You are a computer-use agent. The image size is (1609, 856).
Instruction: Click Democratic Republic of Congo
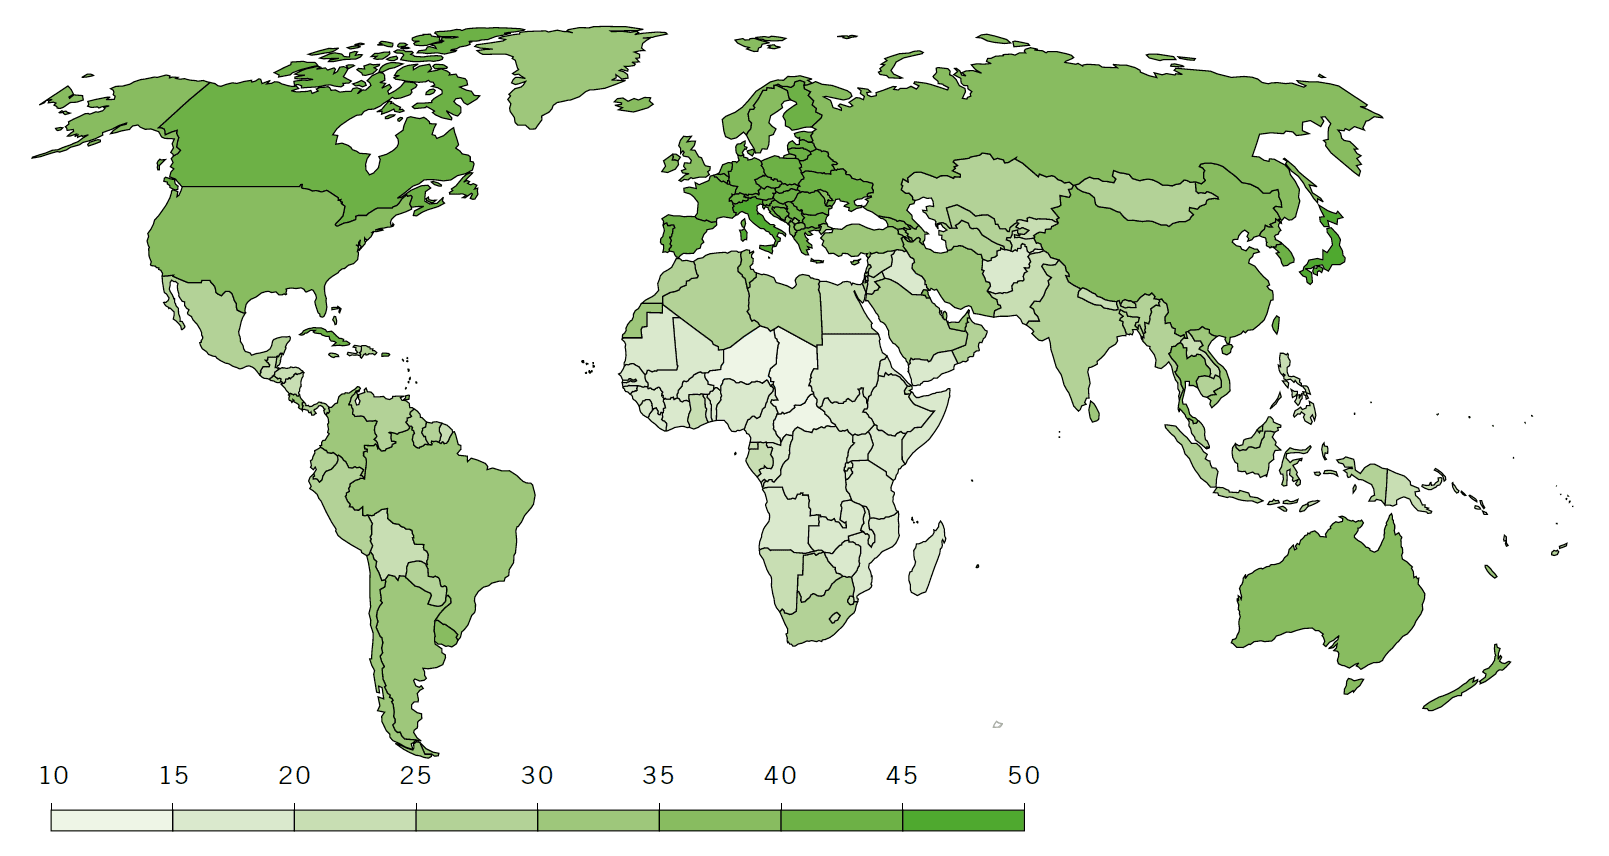pyautogui.click(x=815, y=465)
